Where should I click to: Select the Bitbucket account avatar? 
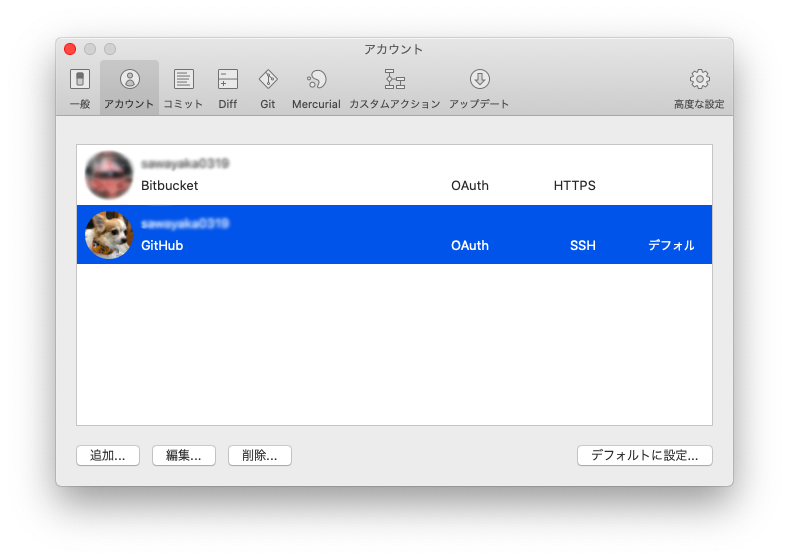click(109, 175)
